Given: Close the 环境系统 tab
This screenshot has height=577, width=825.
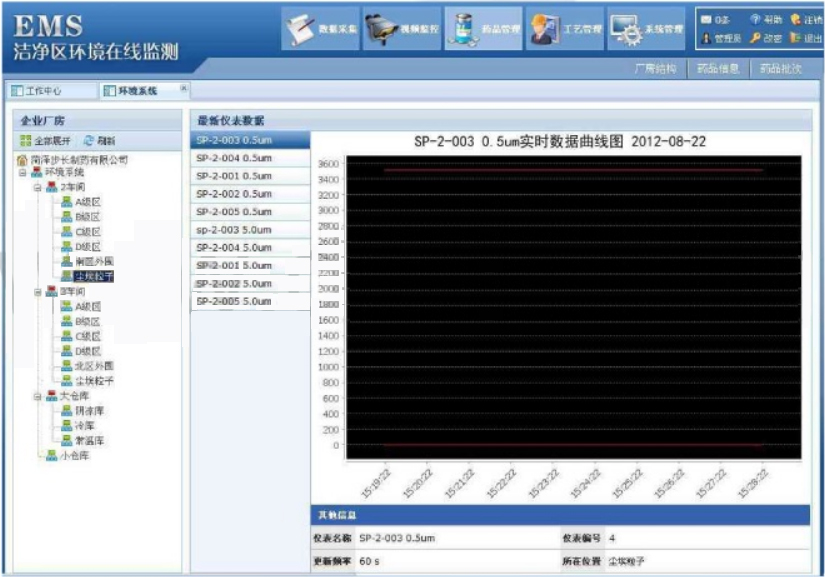Looking at the screenshot, I should (x=183, y=89).
